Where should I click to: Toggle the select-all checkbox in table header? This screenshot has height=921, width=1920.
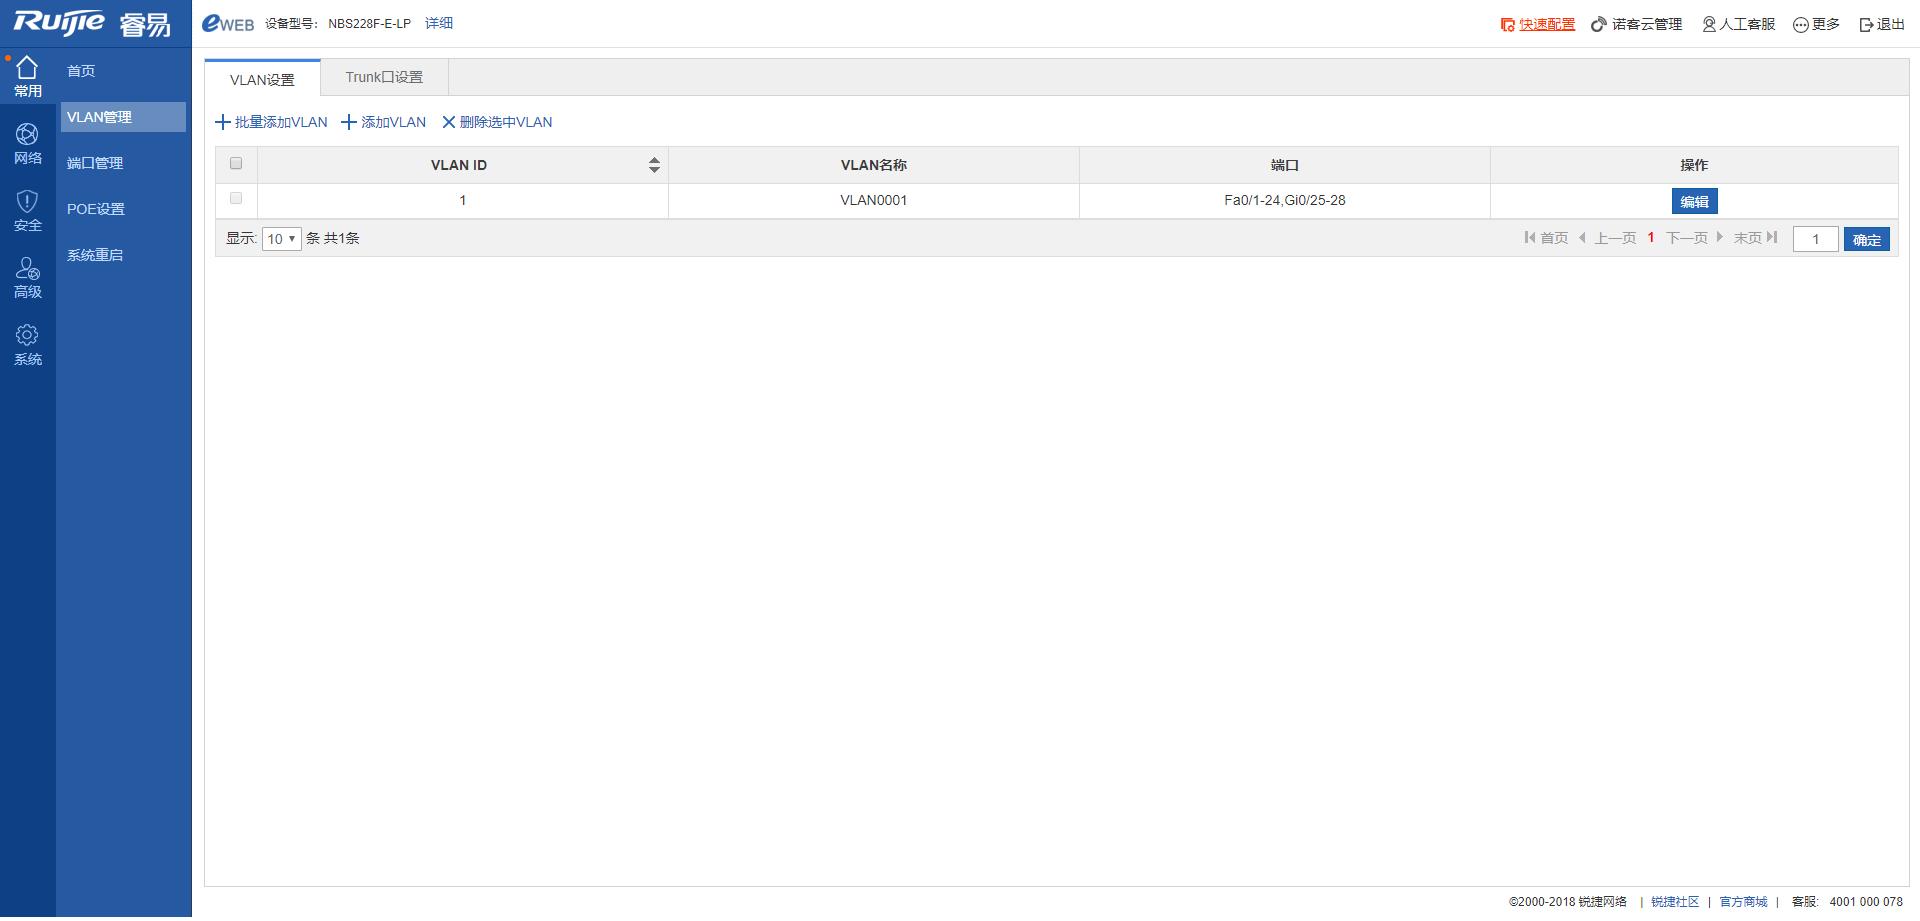[236, 164]
